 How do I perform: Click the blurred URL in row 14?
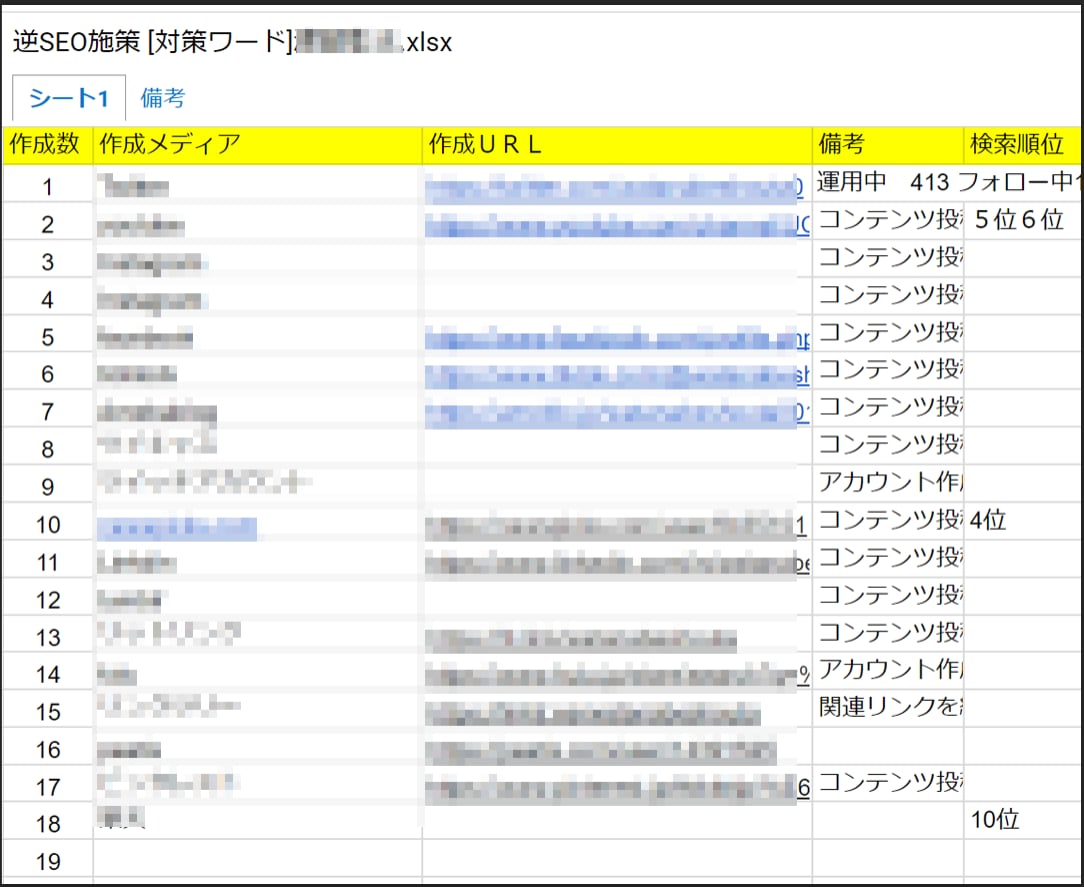[x=617, y=675]
